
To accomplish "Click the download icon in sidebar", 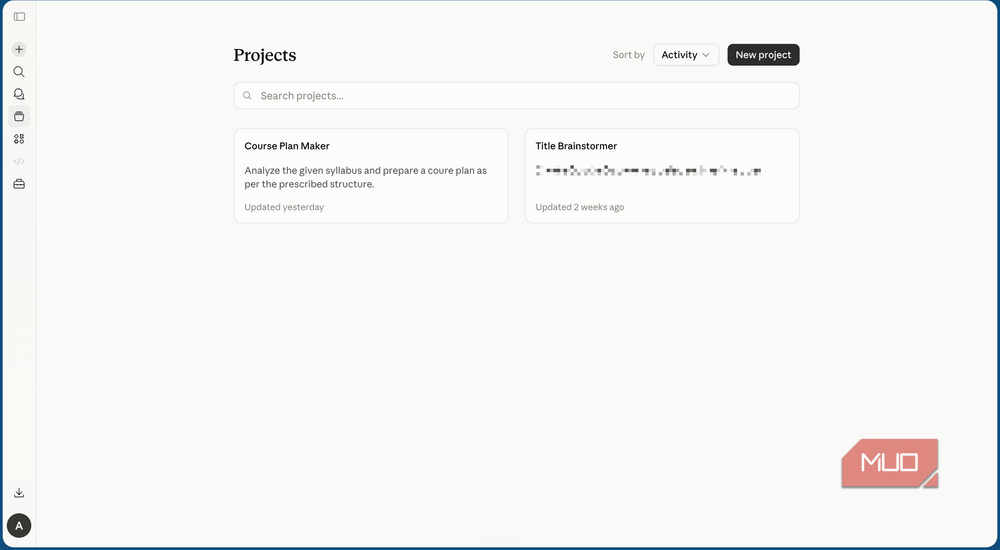I will point(19,493).
